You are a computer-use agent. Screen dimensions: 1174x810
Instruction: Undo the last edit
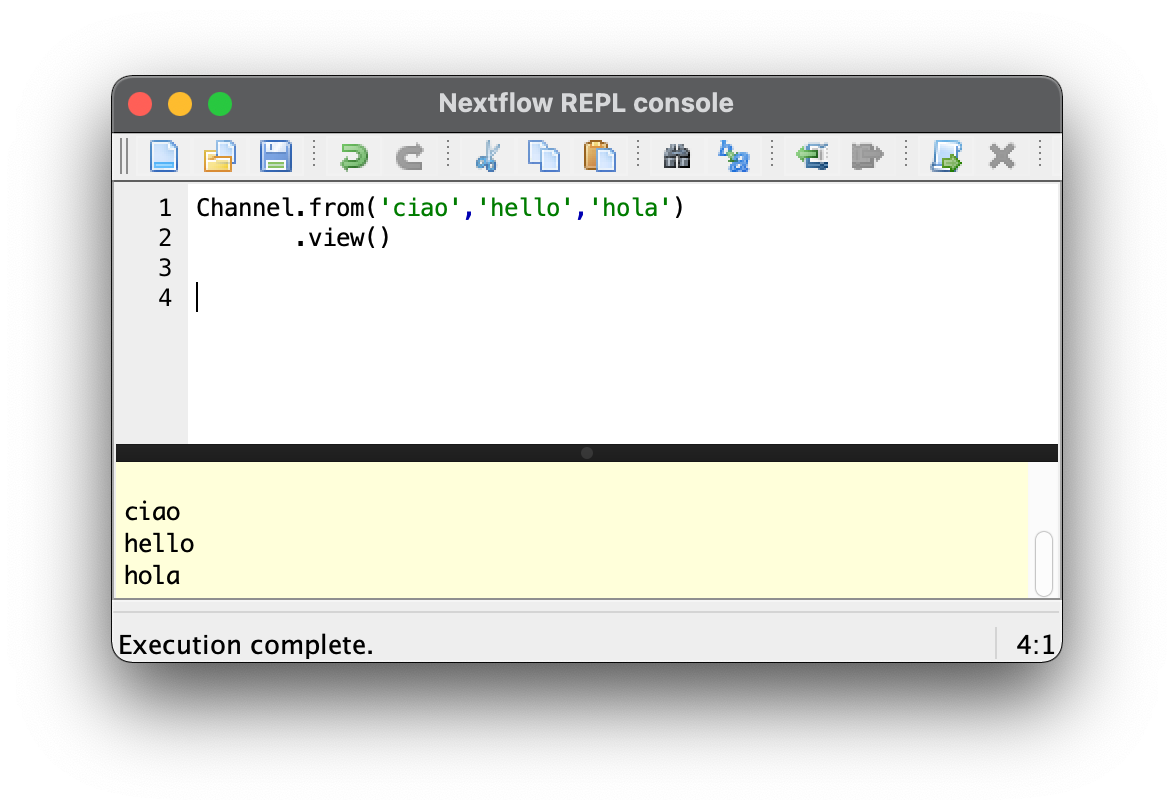352,156
